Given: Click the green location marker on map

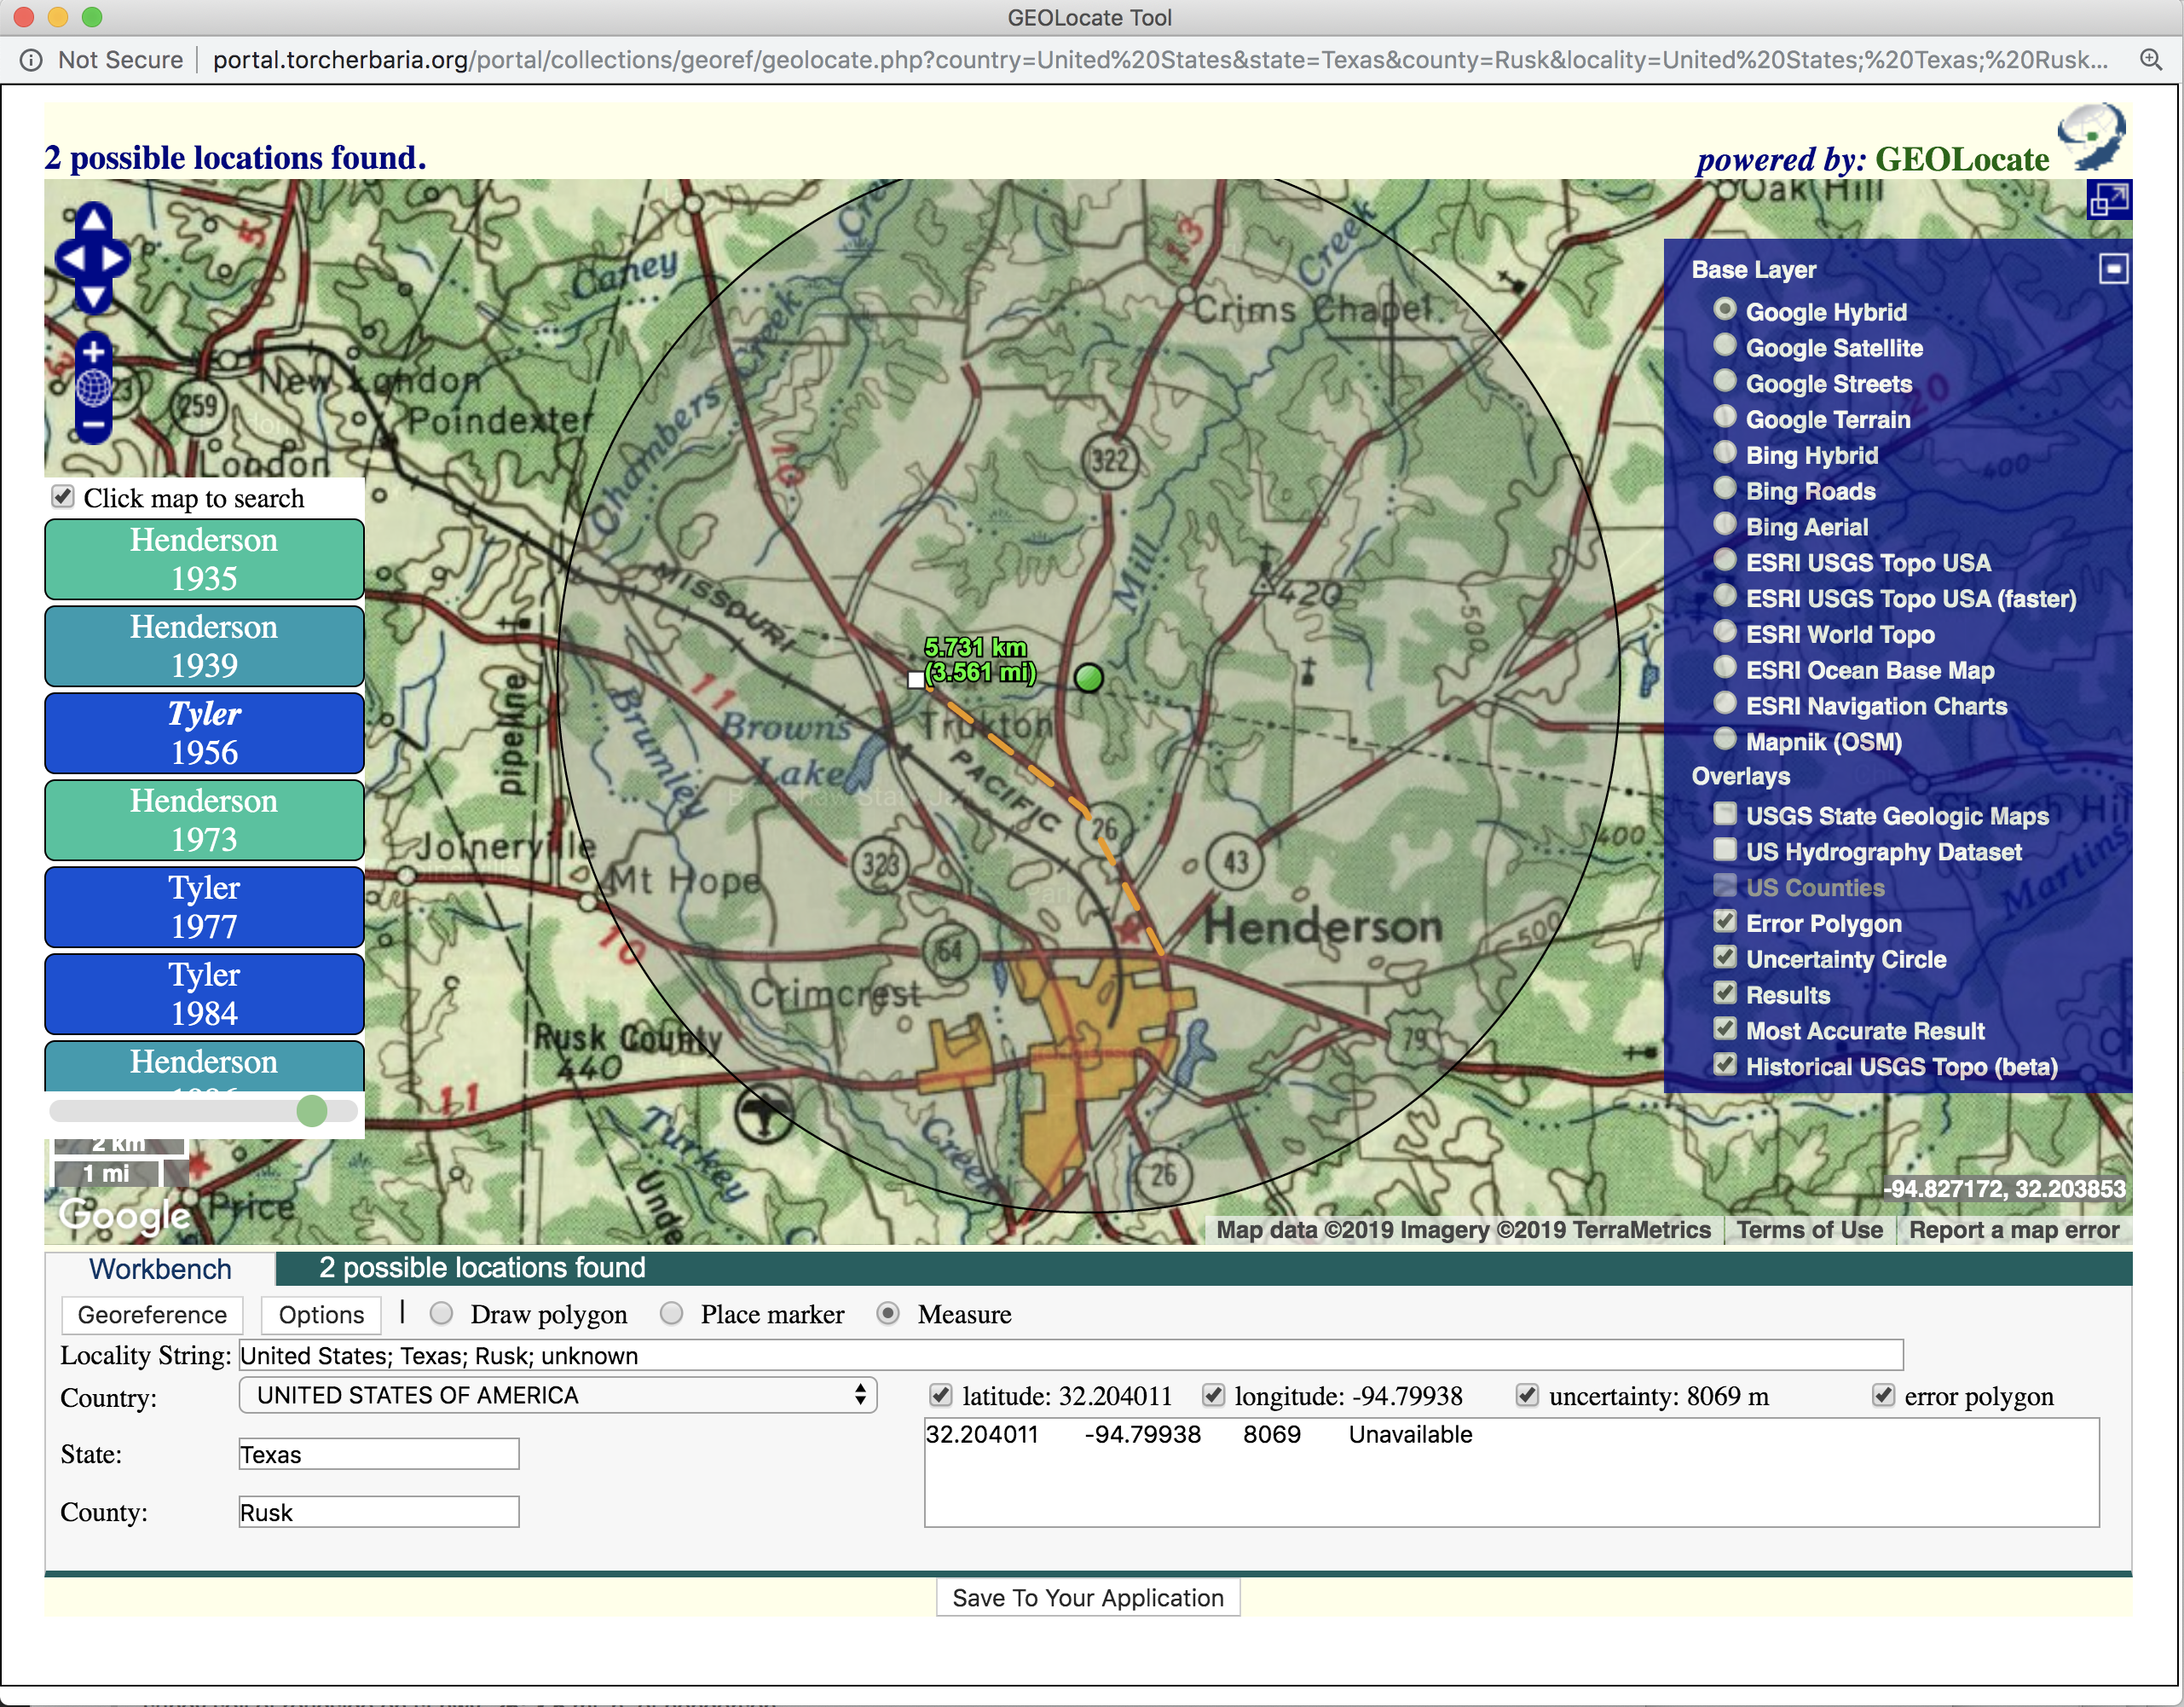Looking at the screenshot, I should click(1088, 678).
